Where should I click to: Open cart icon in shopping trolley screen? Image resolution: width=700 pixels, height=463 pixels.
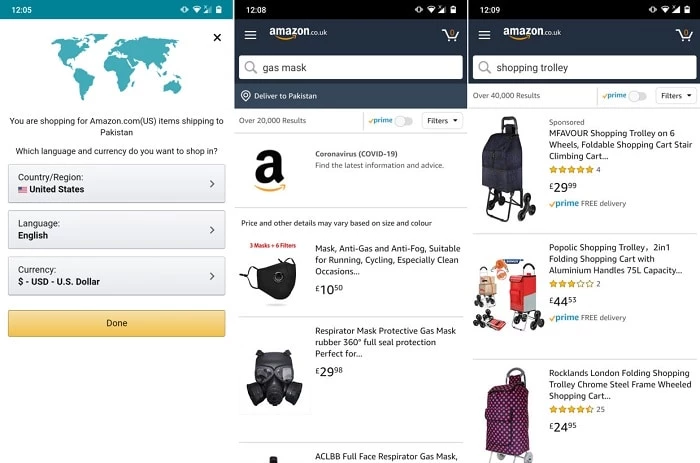point(684,35)
